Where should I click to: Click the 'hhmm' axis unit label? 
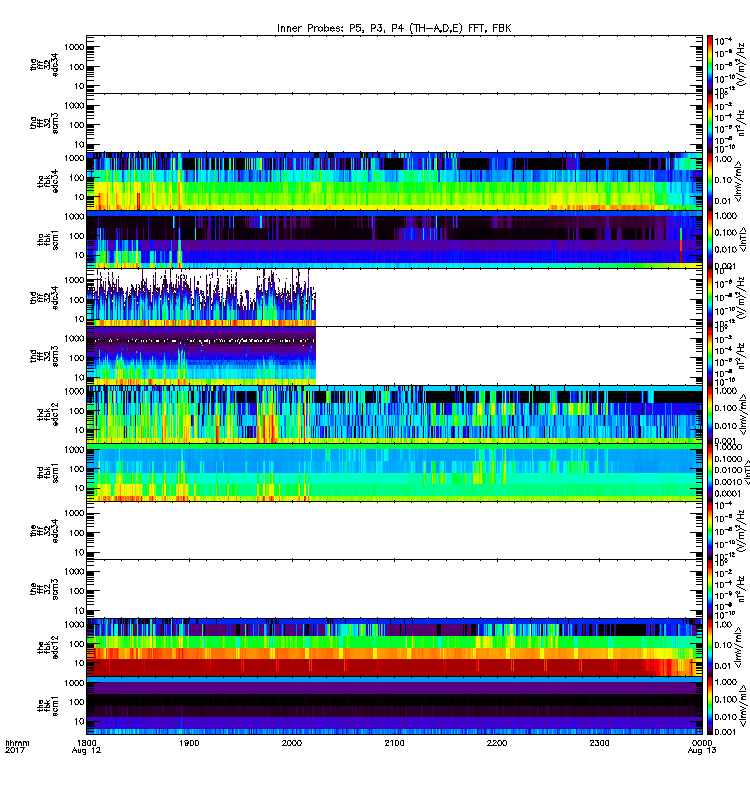[x=17, y=743]
